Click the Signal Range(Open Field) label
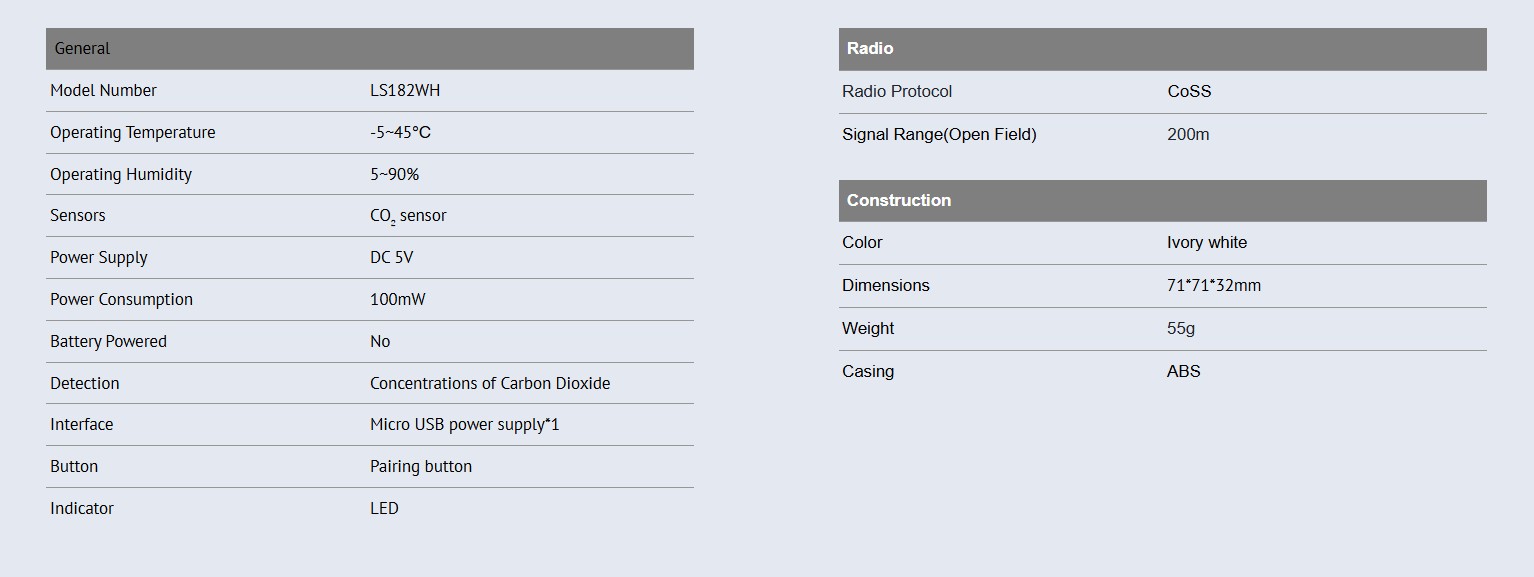Screen dimensions: 1534x577 939,134
